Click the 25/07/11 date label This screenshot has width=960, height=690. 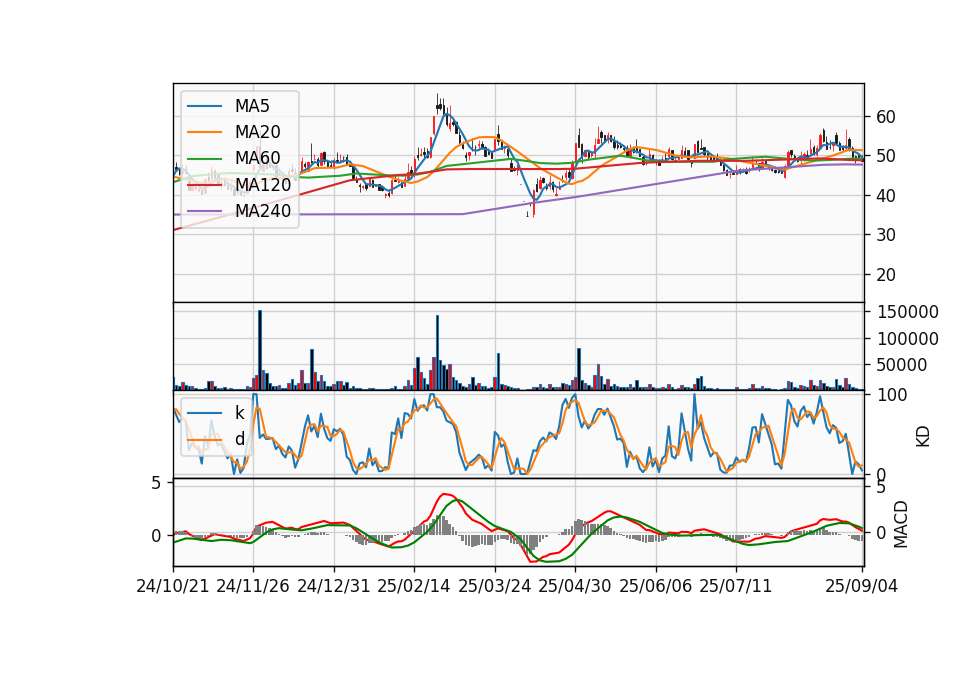736,586
